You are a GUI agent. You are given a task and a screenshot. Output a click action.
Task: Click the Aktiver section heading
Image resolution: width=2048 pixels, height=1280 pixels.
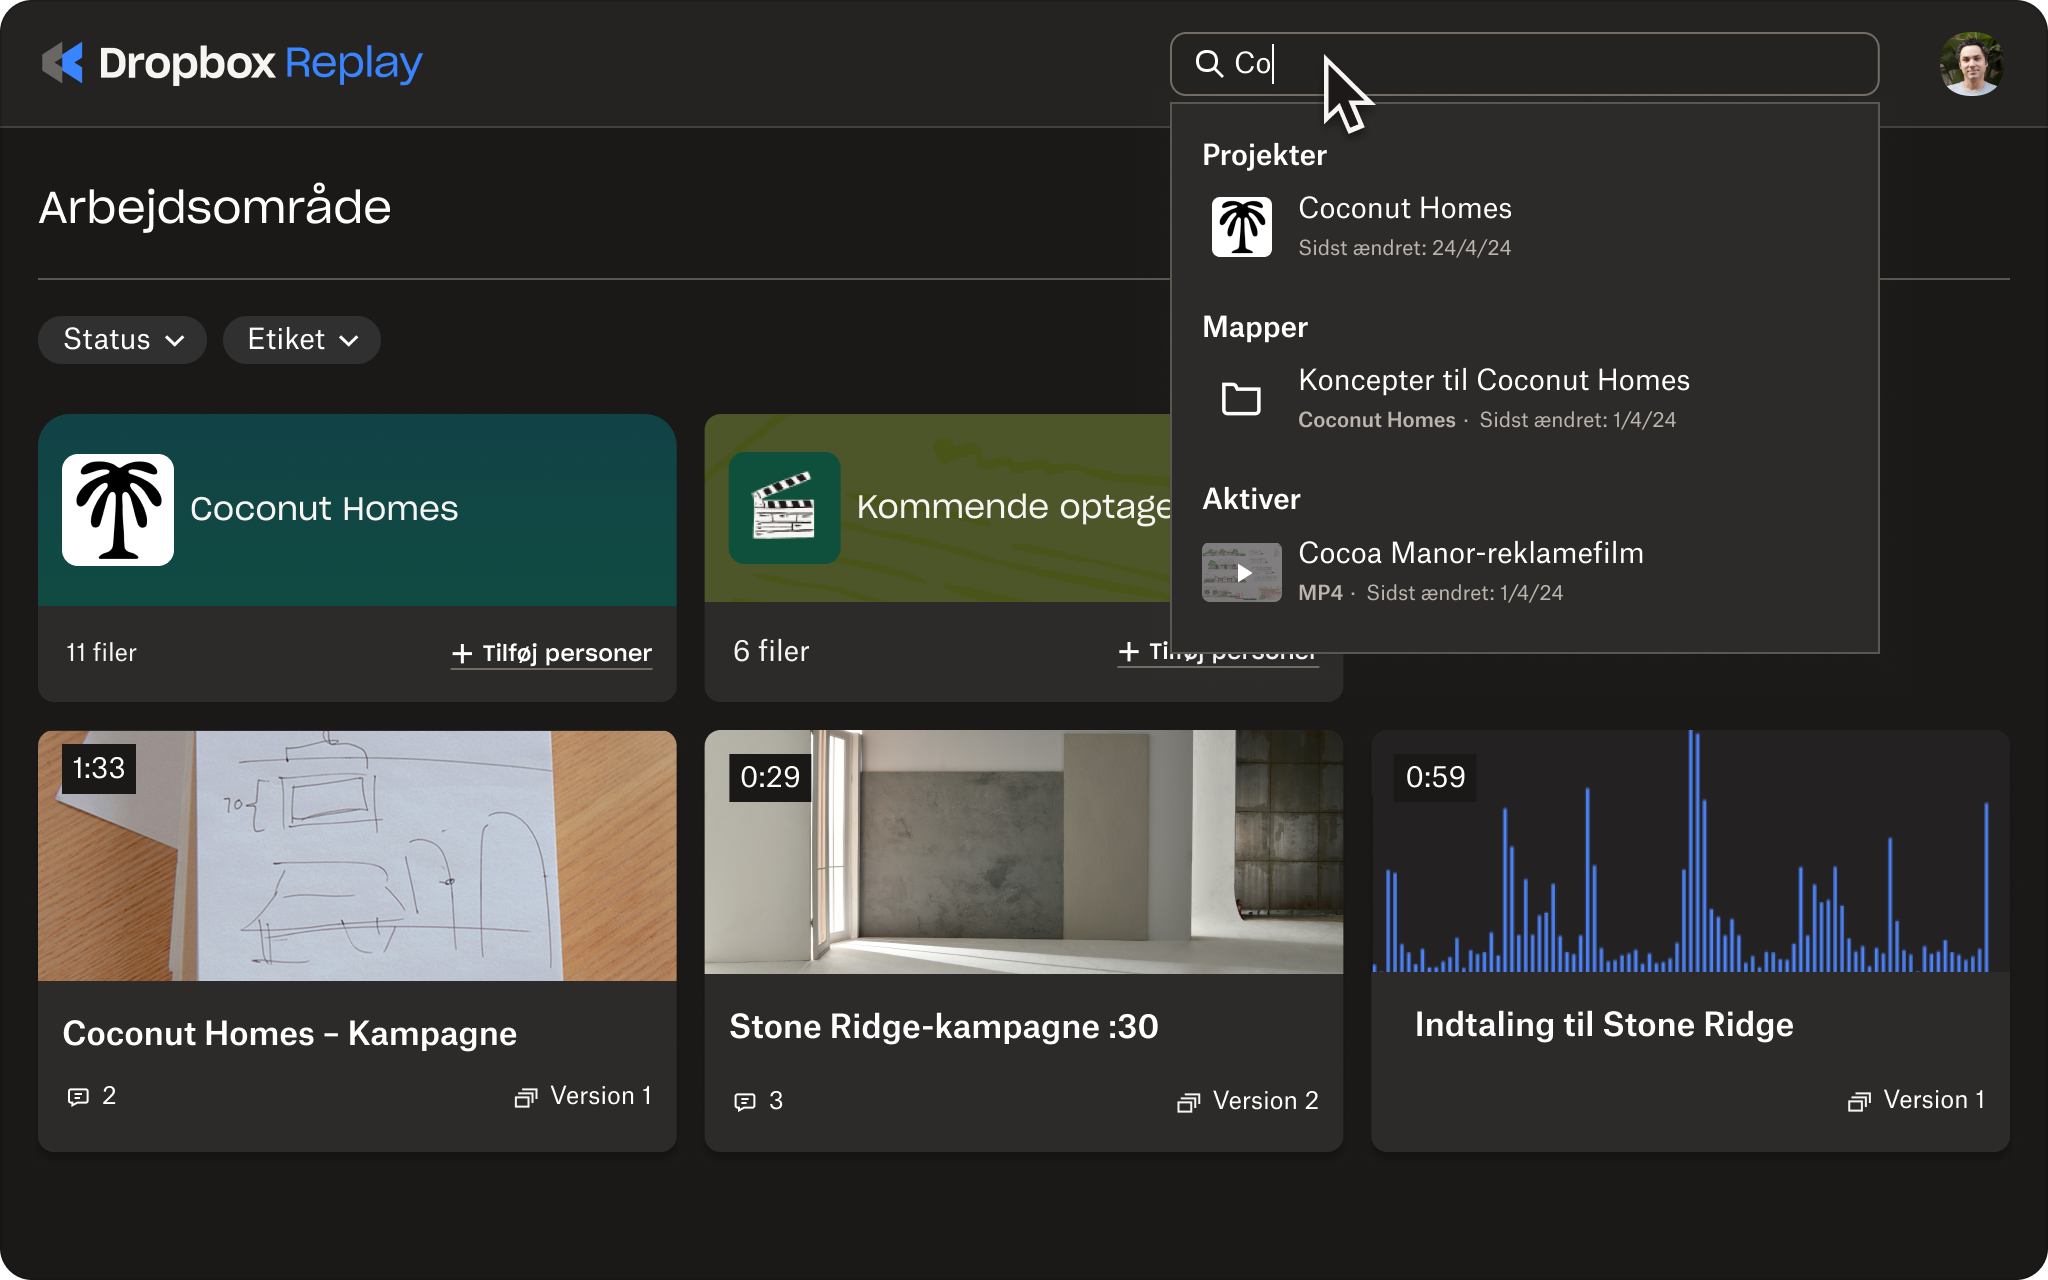[1251, 499]
